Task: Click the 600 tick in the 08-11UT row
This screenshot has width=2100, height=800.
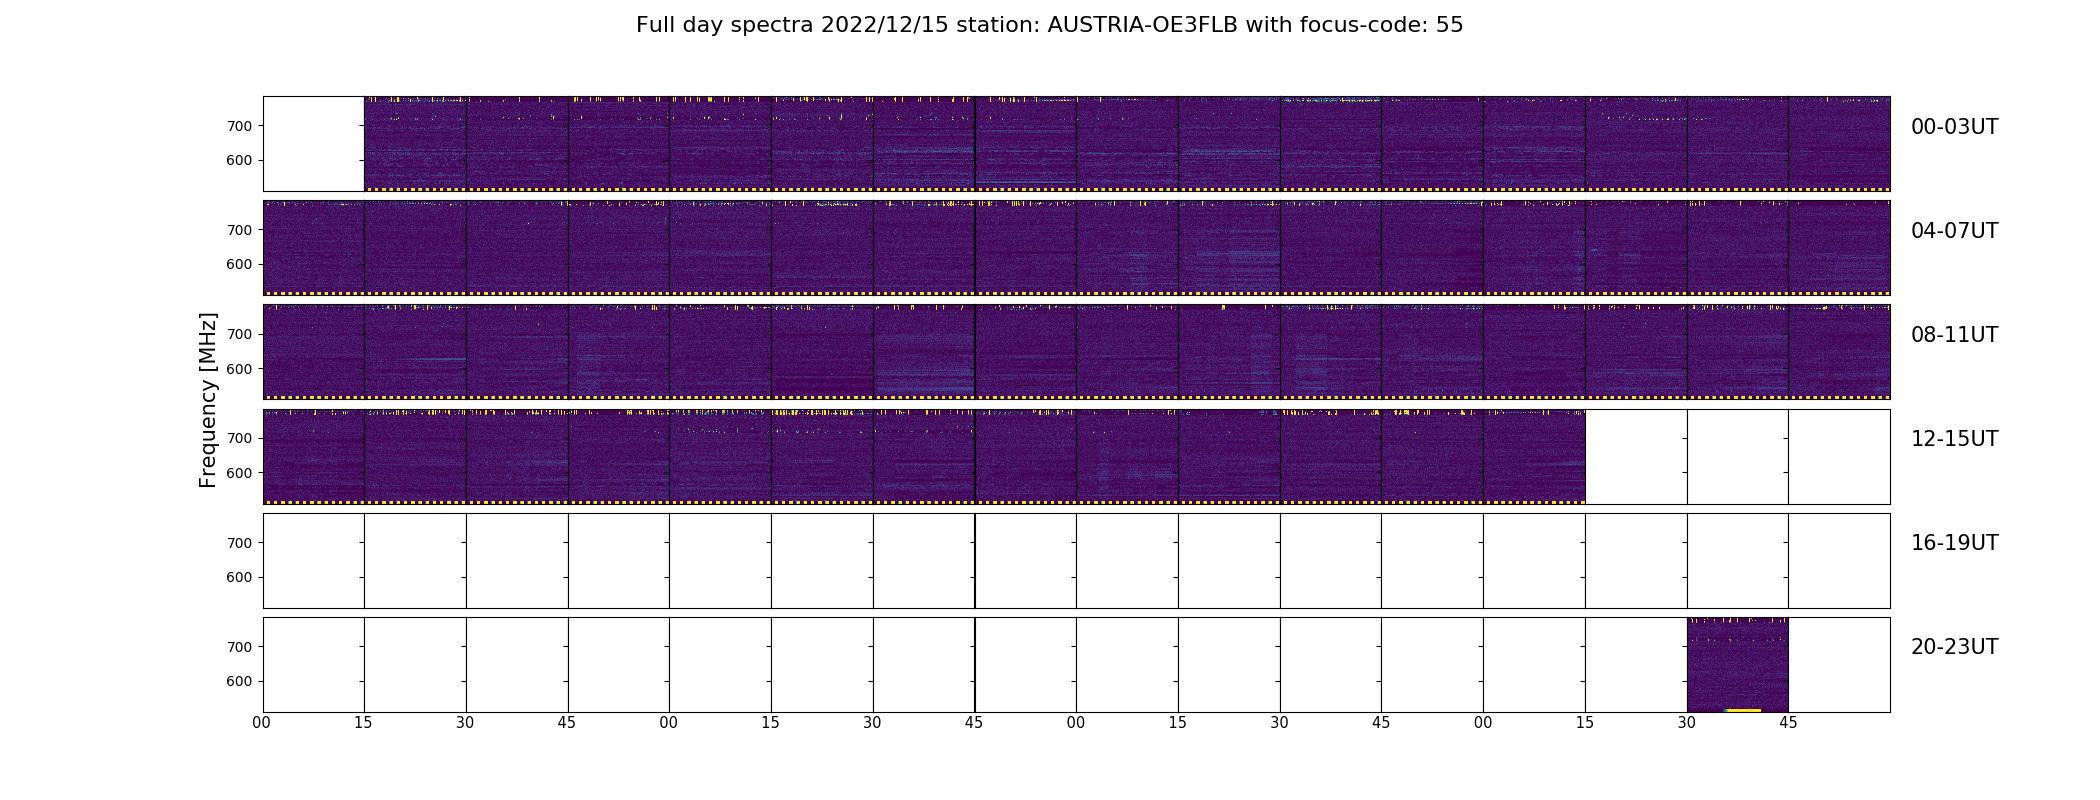Action: [239, 369]
